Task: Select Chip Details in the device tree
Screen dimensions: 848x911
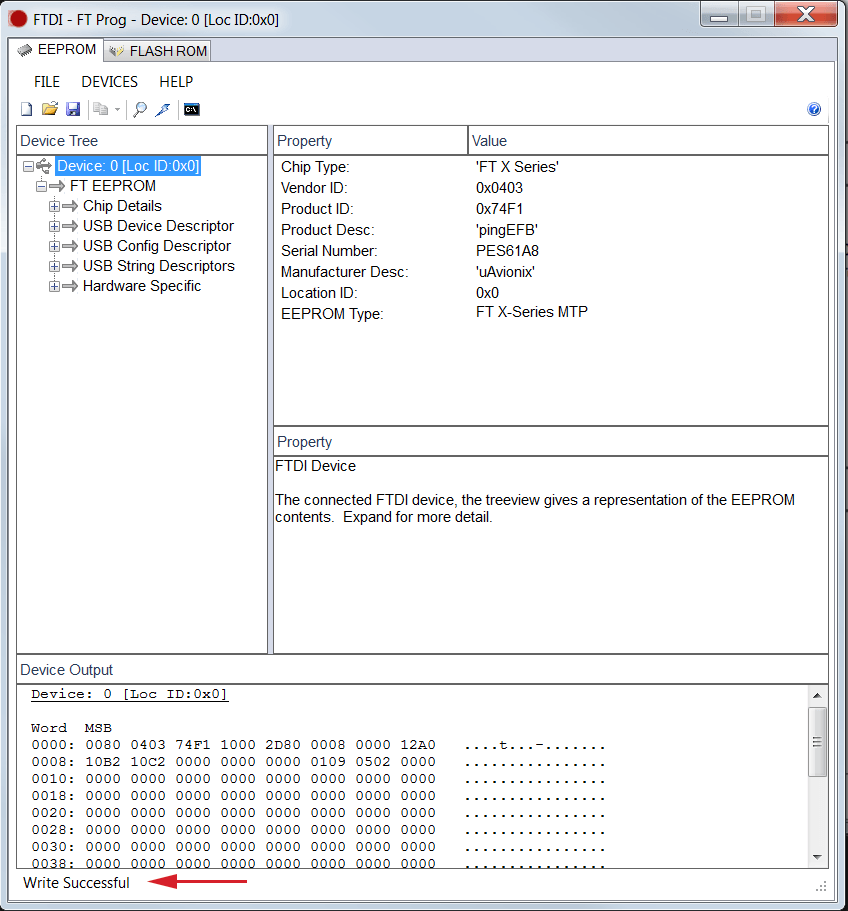Action: (122, 206)
